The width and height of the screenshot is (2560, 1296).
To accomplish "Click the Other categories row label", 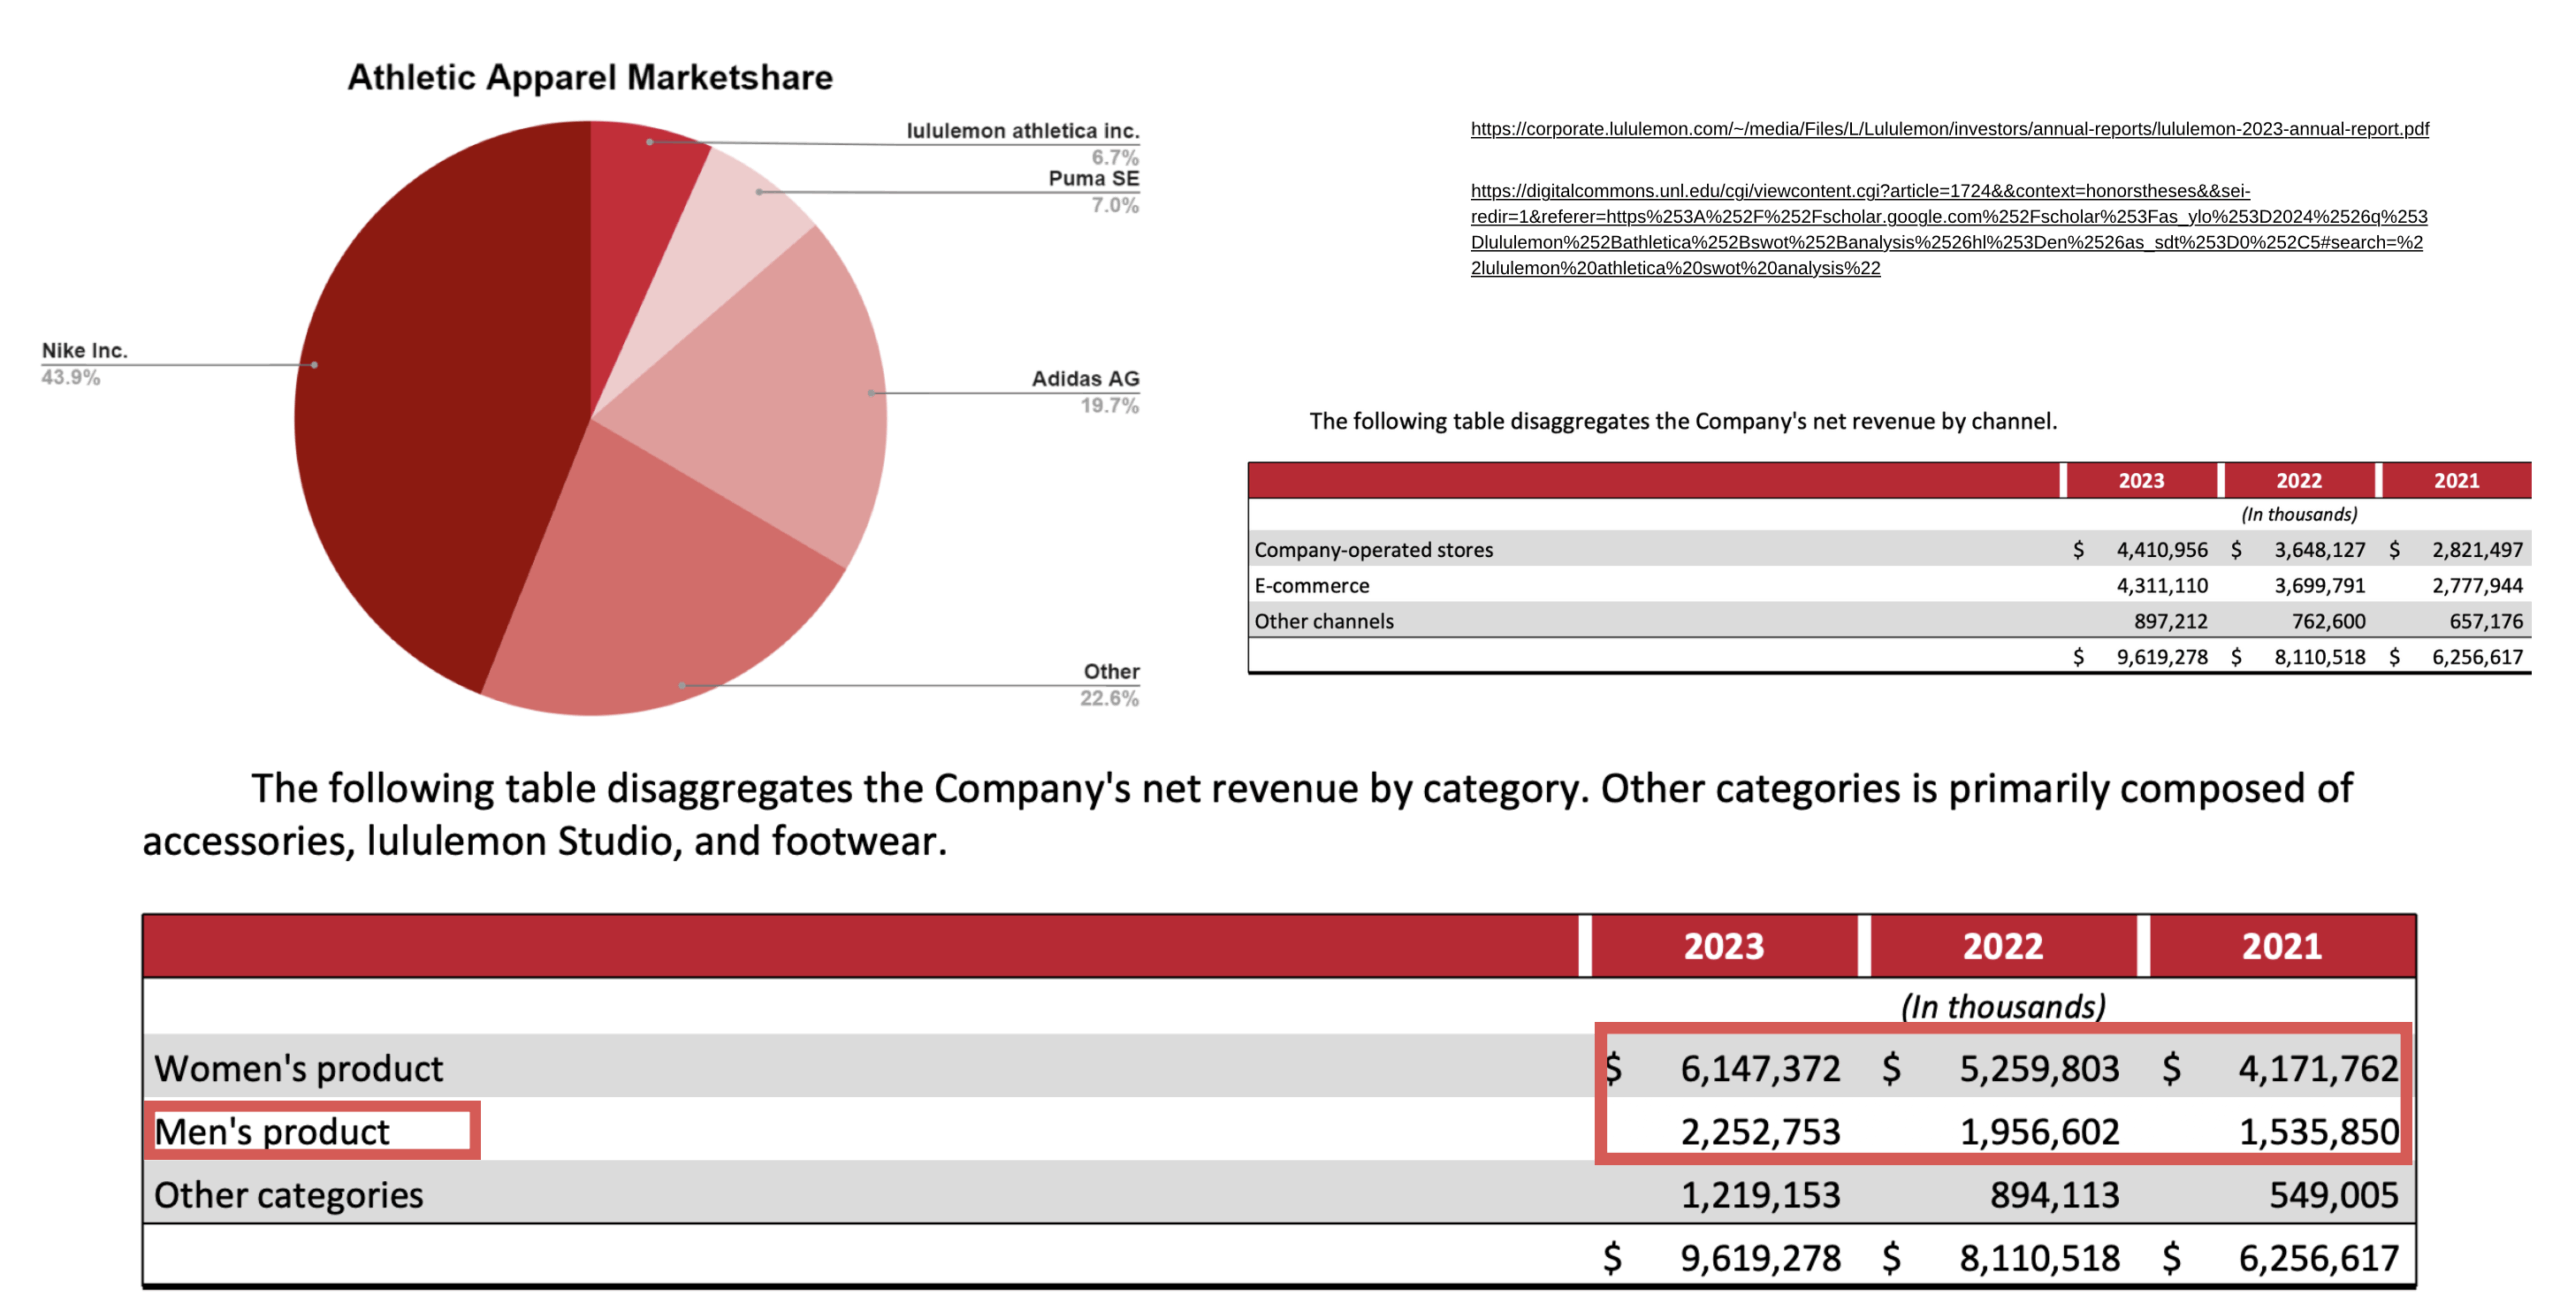I will pyautogui.click(x=288, y=1194).
